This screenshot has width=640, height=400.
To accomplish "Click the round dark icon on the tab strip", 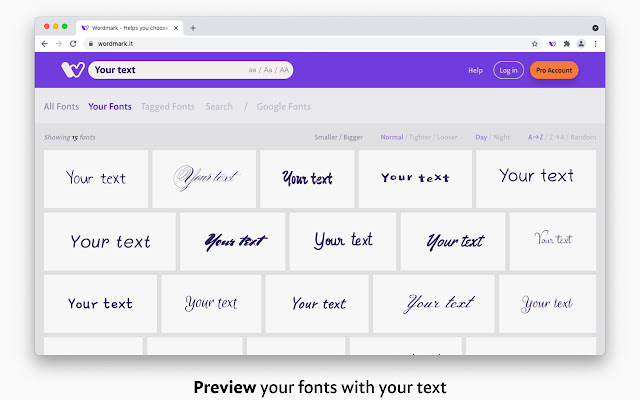I will (x=595, y=28).
